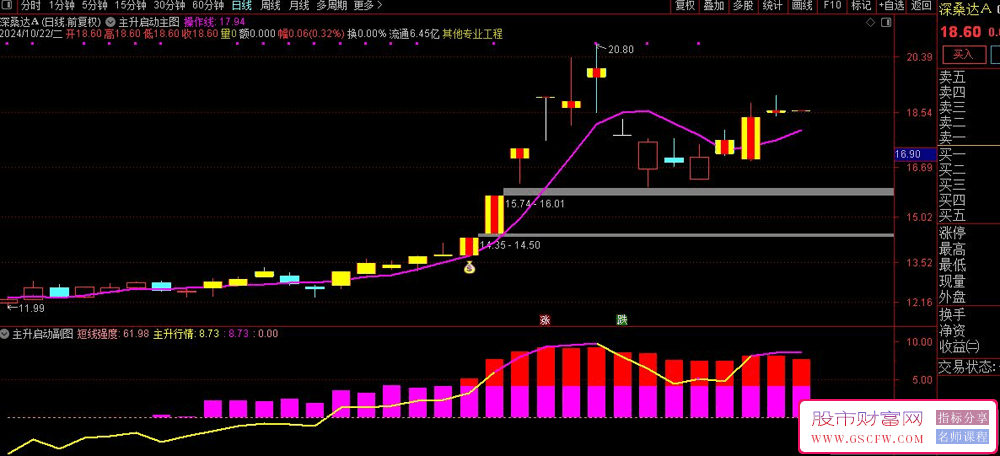1000x456 pixels.
Task: Add stock with +自选 button
Action: (x=891, y=6)
